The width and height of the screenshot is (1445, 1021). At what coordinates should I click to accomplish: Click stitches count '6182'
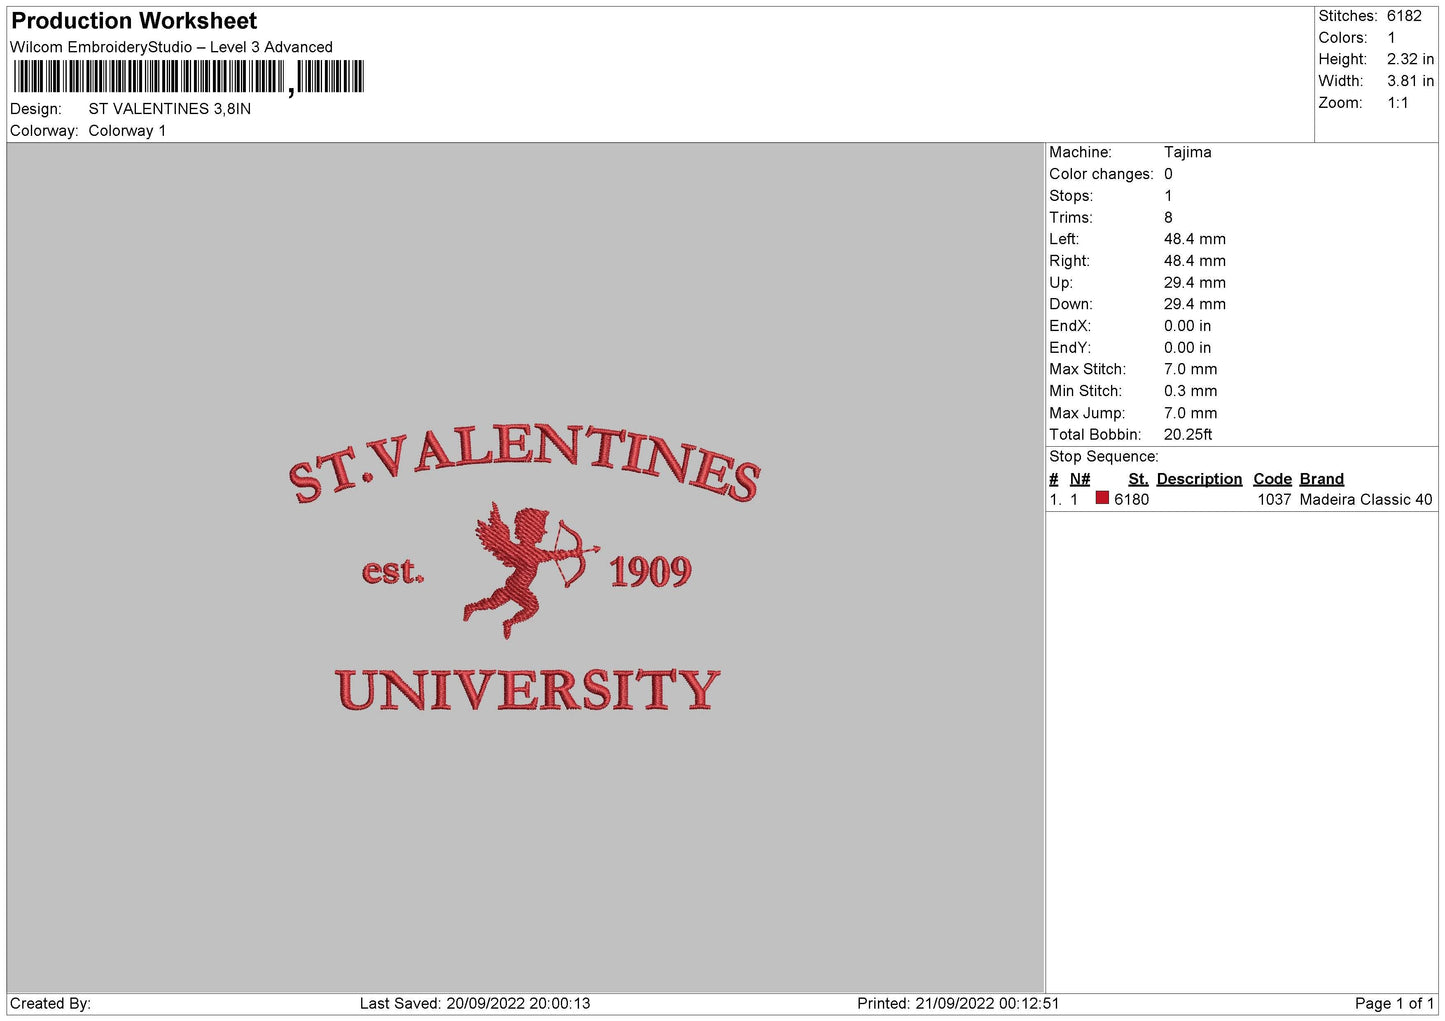click(1404, 16)
